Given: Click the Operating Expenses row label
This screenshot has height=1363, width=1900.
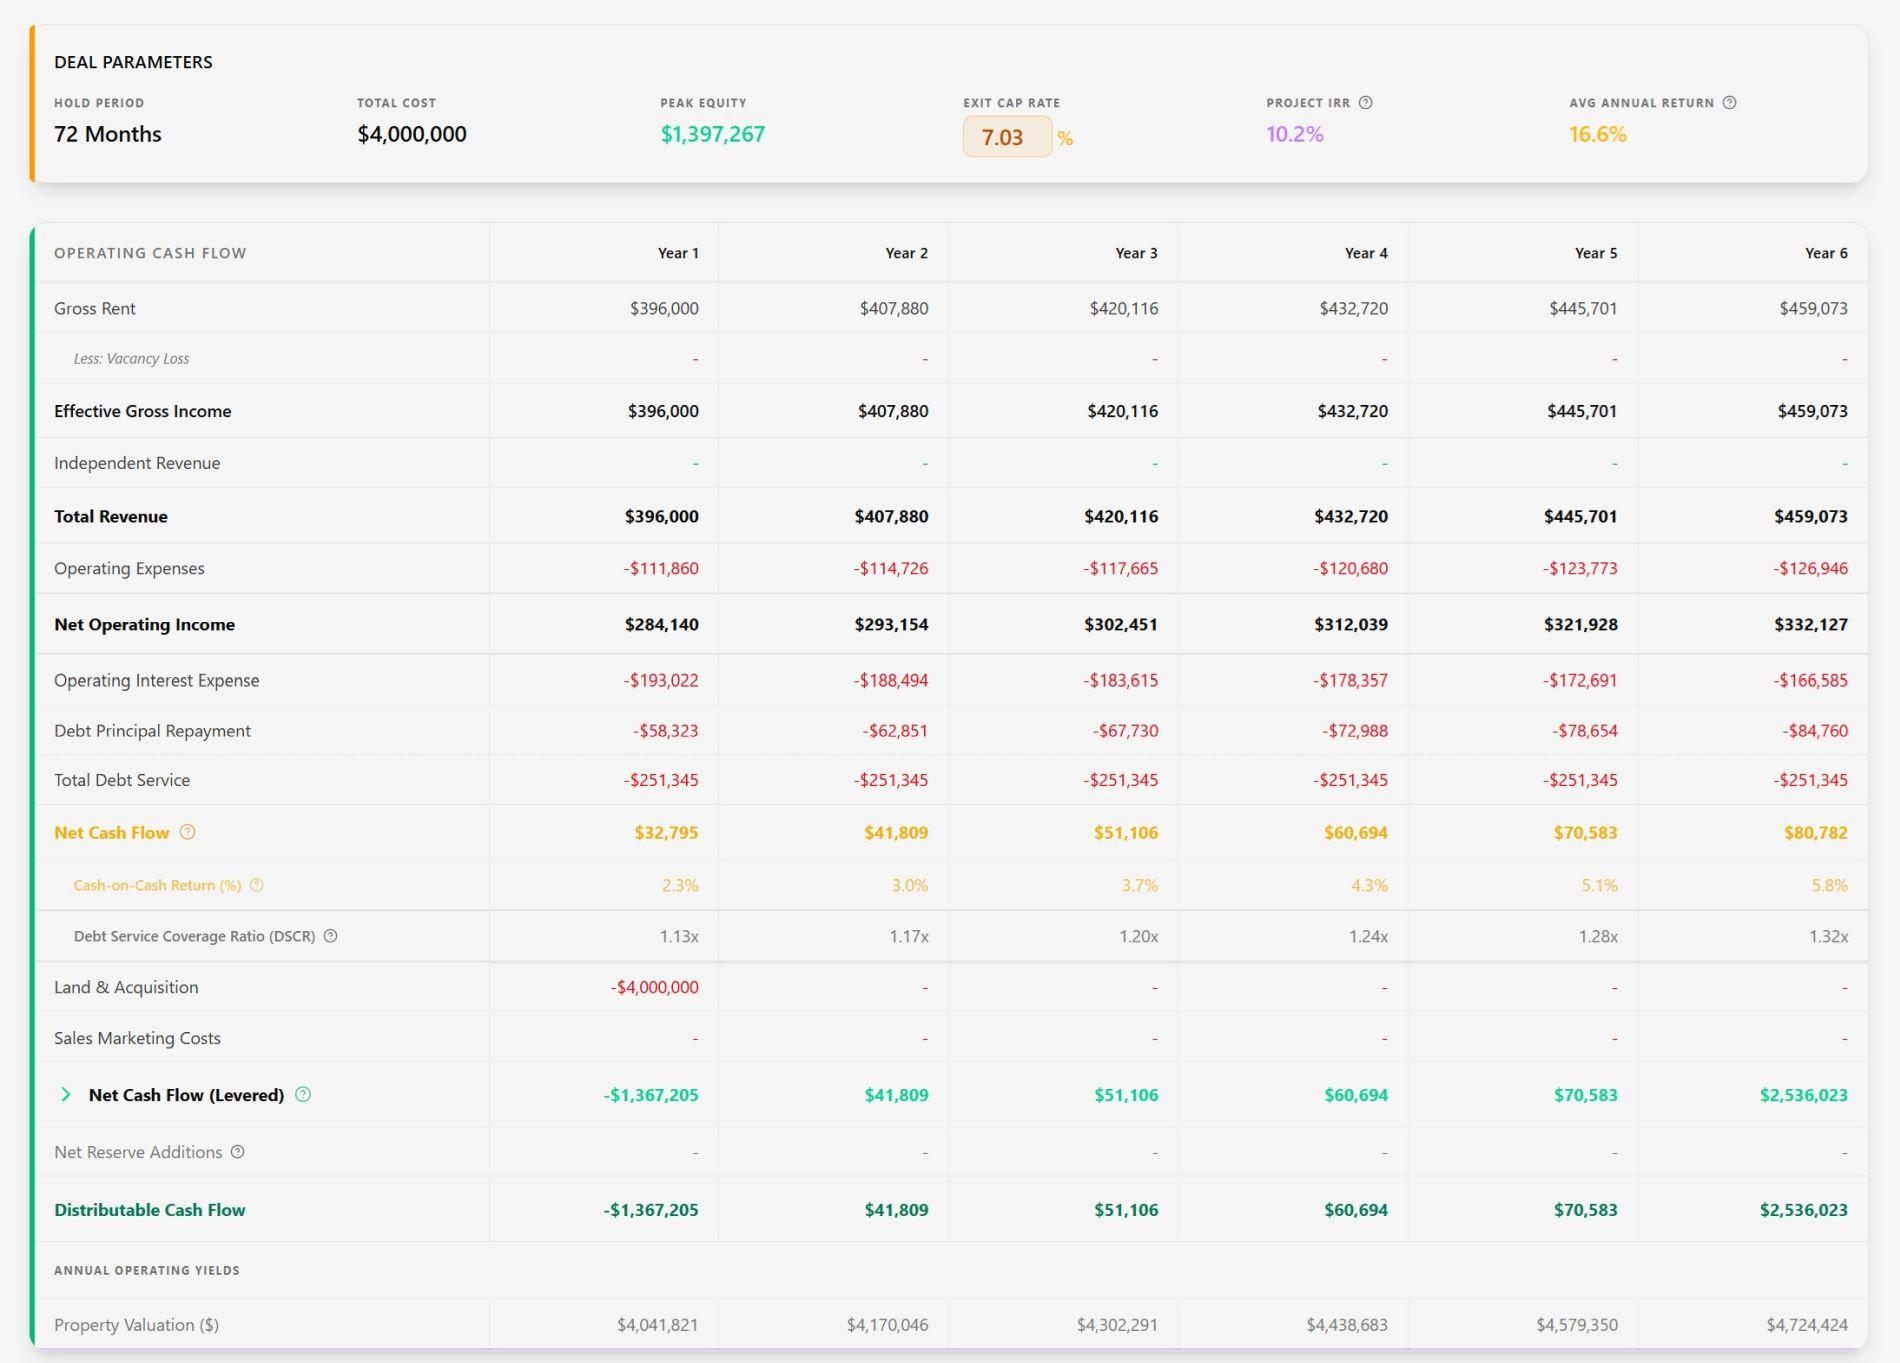Looking at the screenshot, I should tap(129, 568).
